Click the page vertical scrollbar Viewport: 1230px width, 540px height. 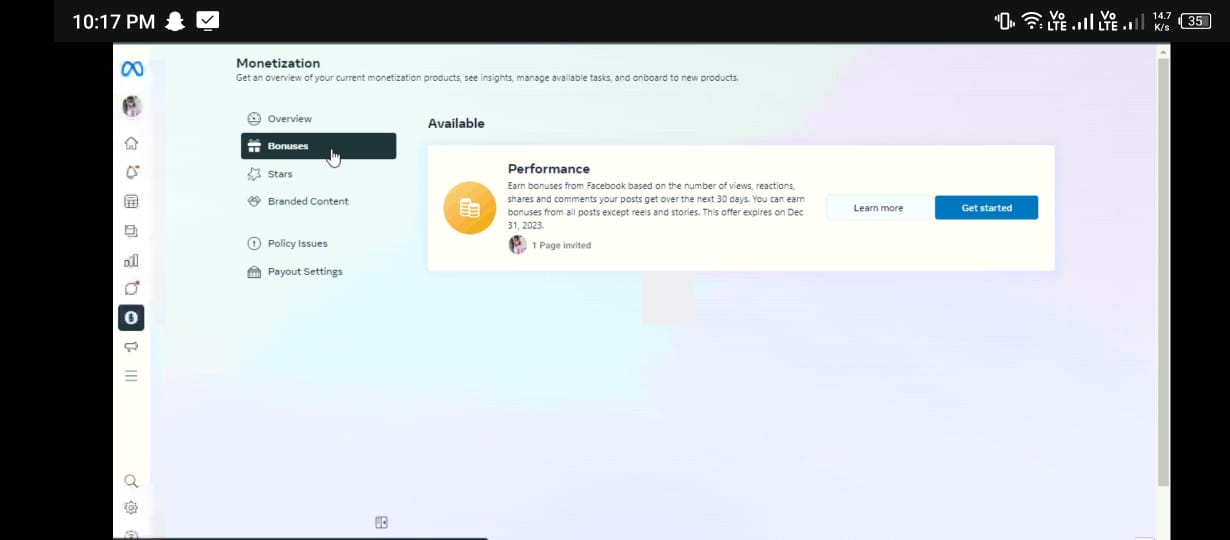[1162, 270]
